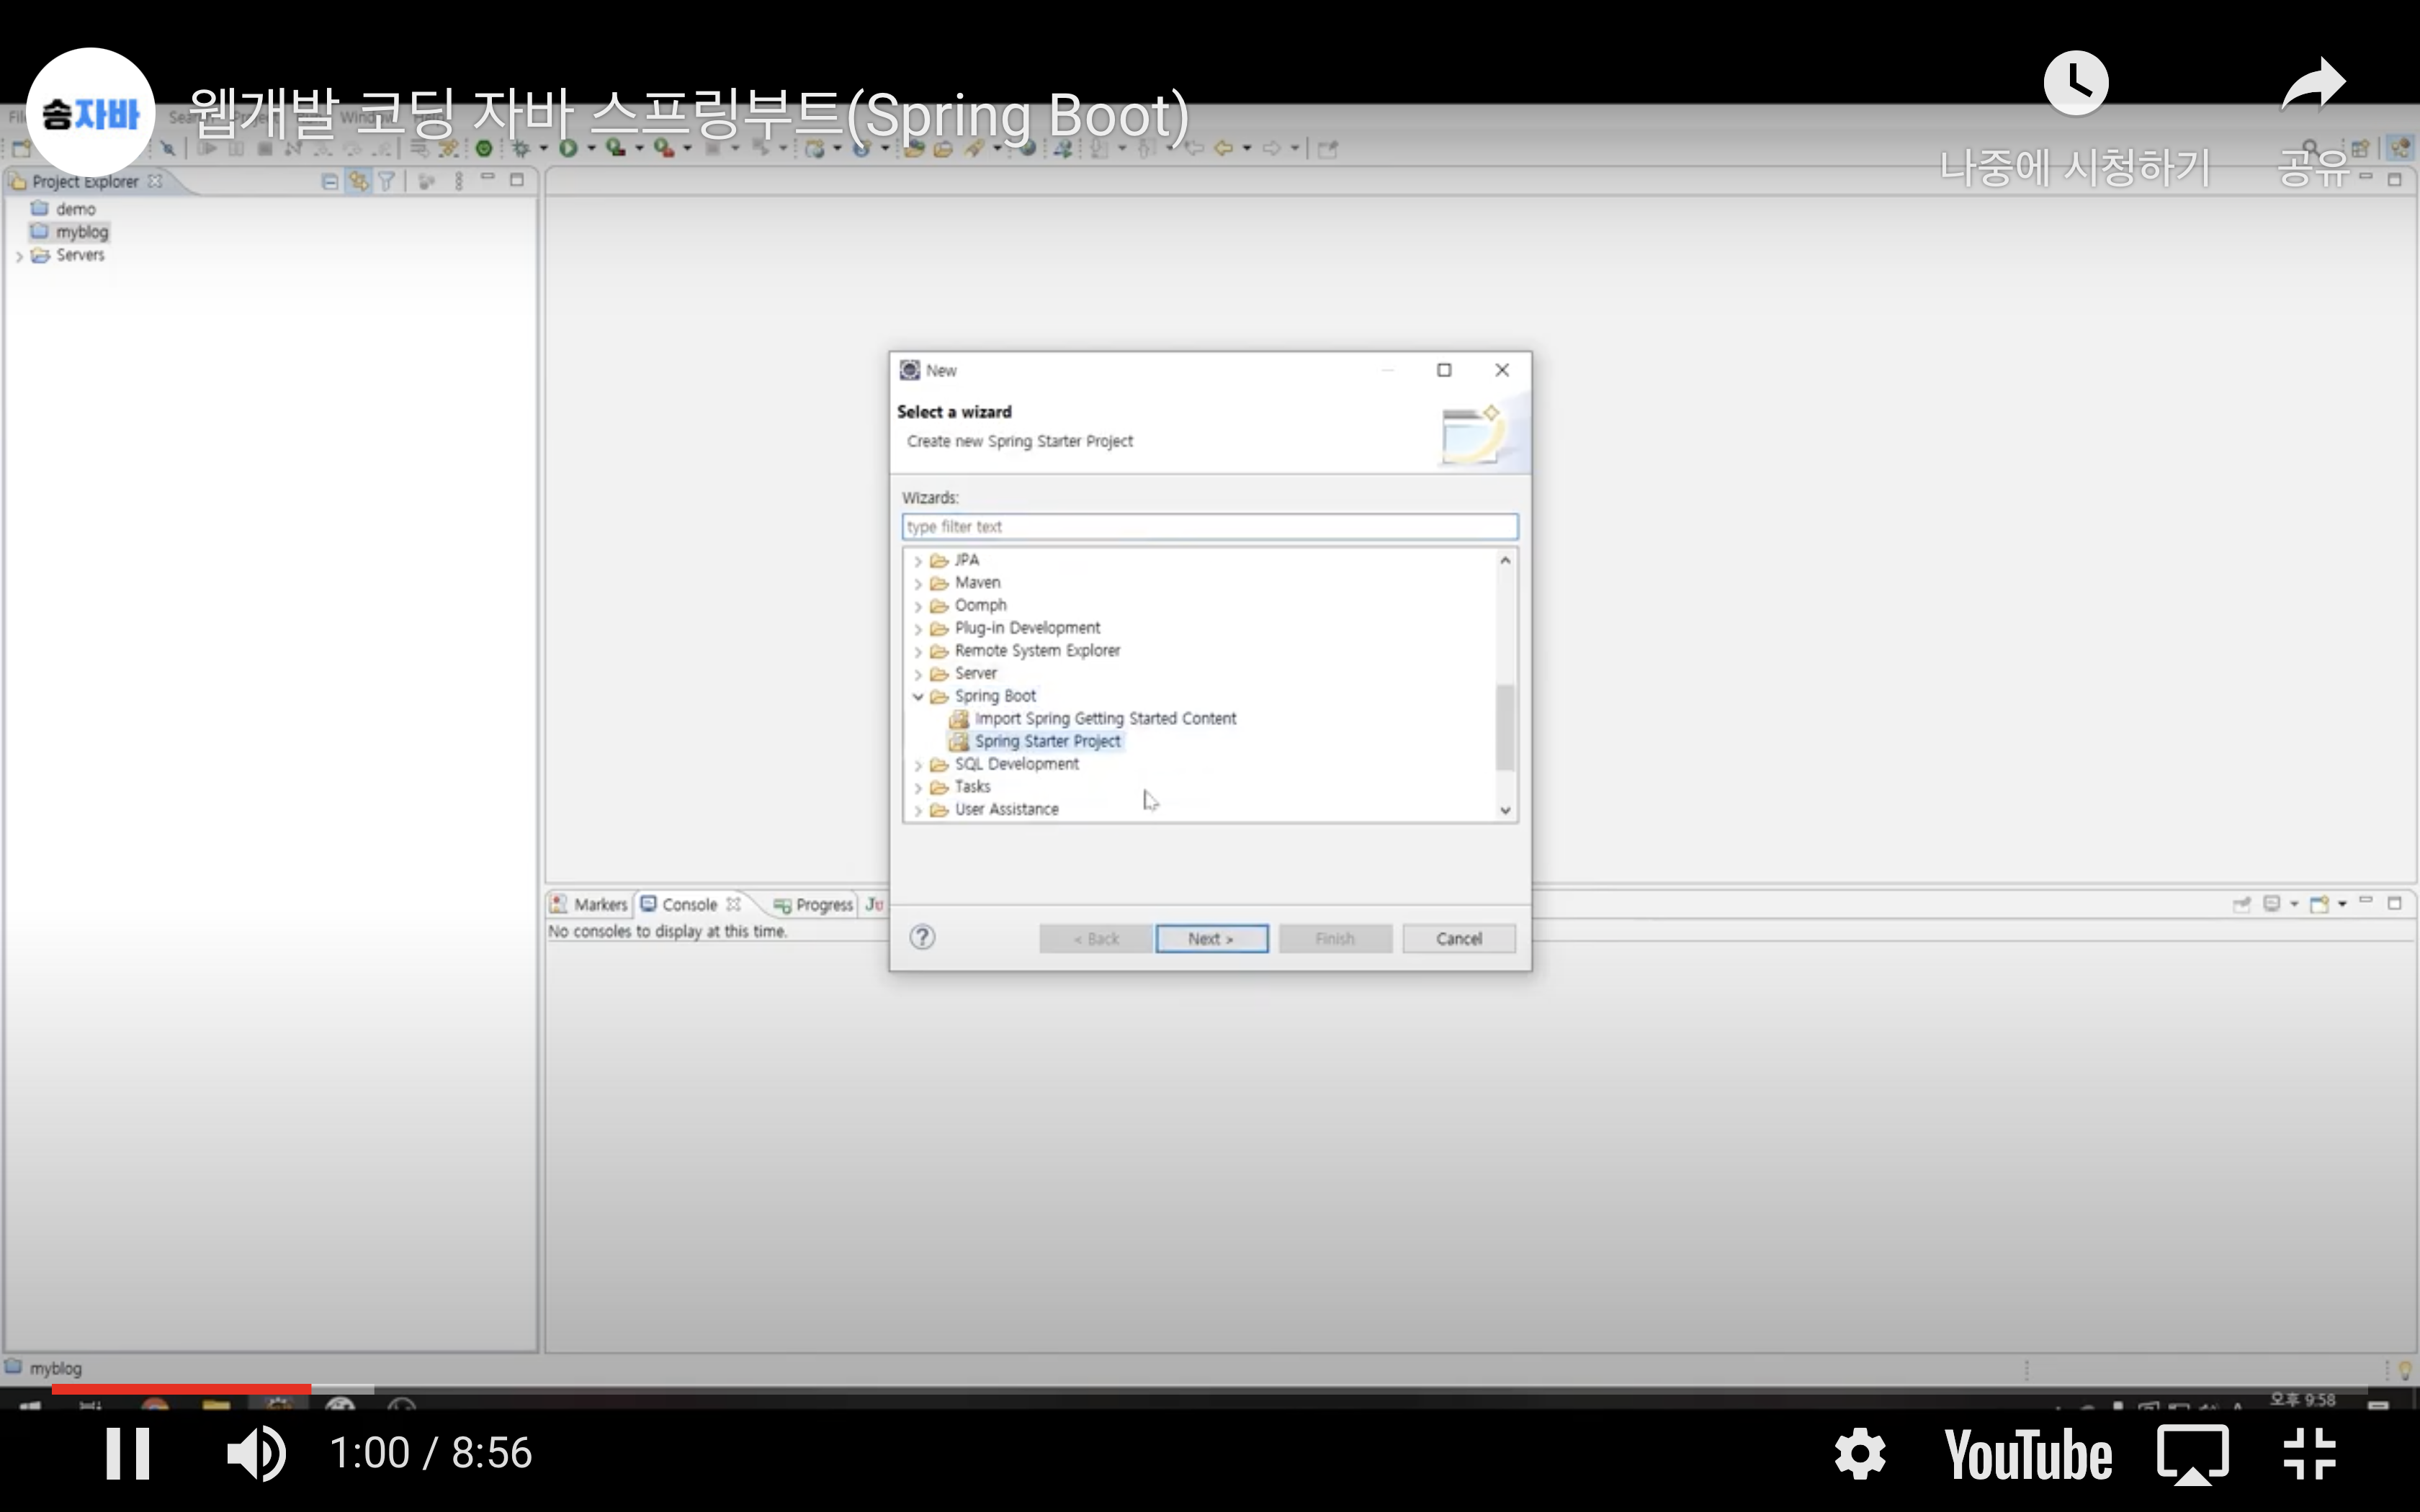Click Open Console icon in console toolbar
This screenshot has height=1512, width=2420.
[2320, 904]
